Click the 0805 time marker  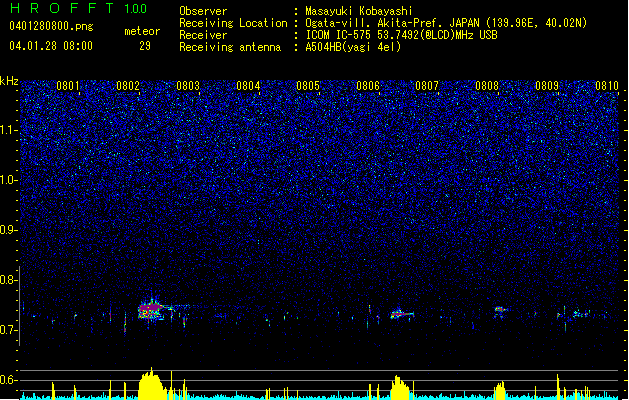pyautogui.click(x=308, y=85)
